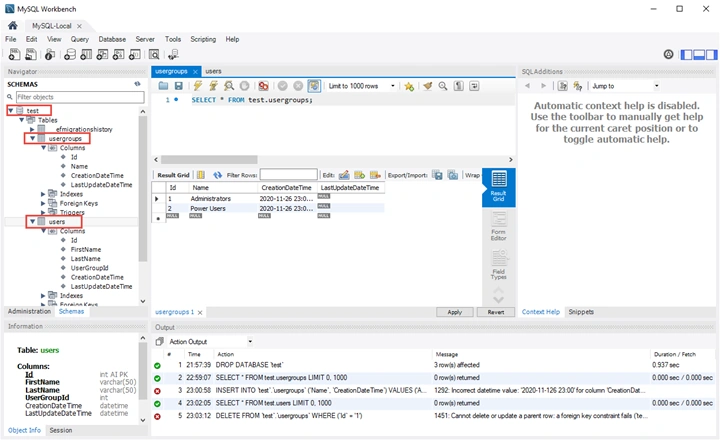The image size is (720, 440).
Task: Collapse the test schema node
Action: coord(11,111)
